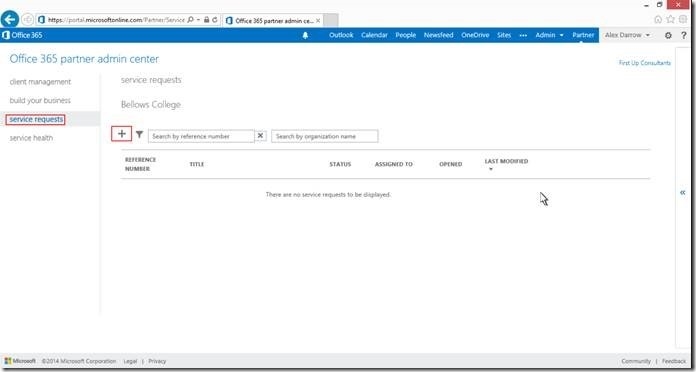
Task: Open the browser tools gear icon
Action: 683,19
